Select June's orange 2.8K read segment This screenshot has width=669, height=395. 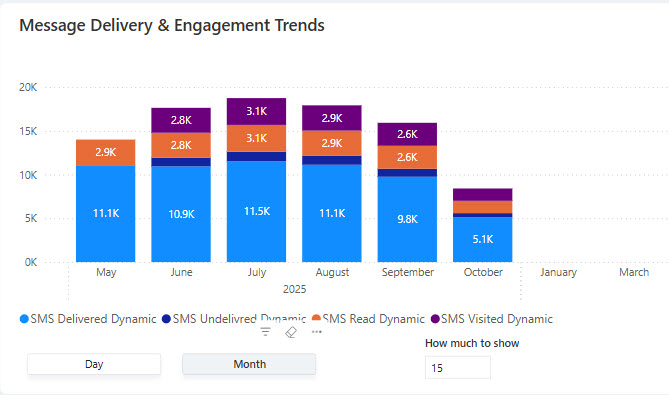pos(181,145)
